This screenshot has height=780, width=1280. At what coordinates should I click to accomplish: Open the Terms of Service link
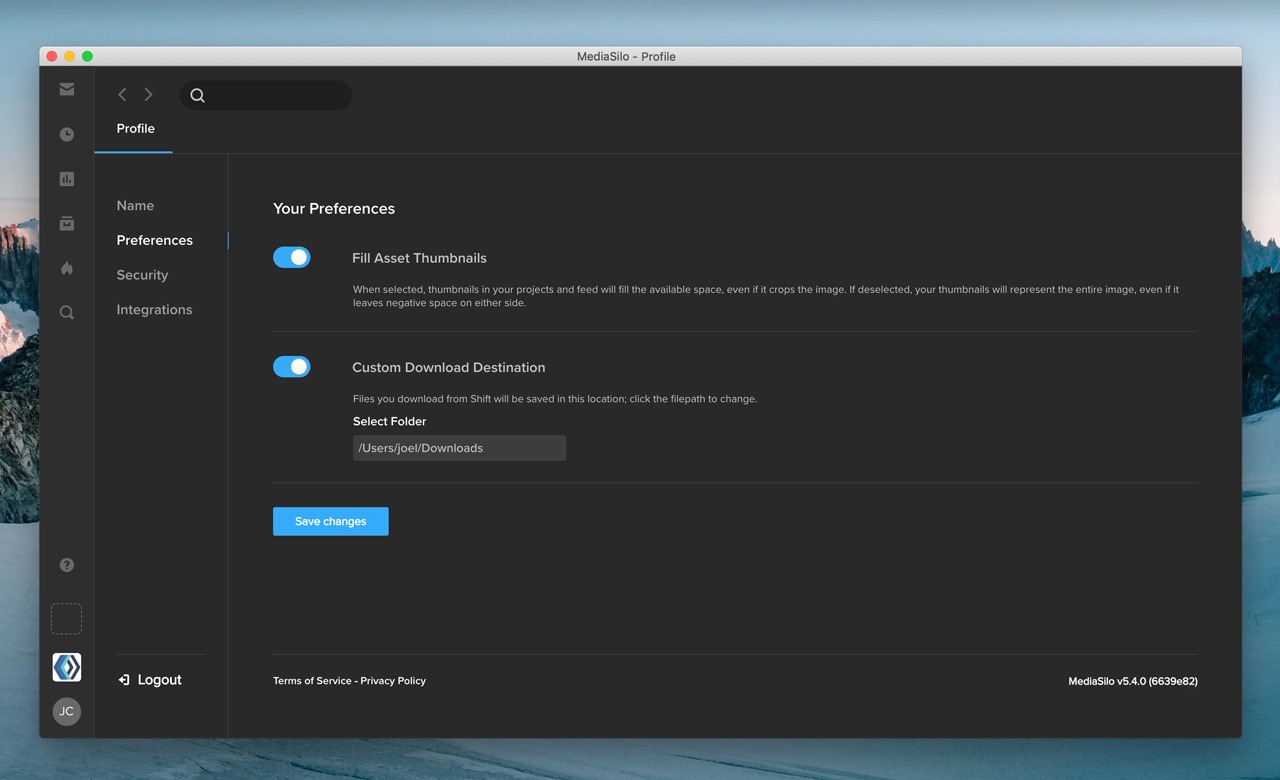click(312, 681)
